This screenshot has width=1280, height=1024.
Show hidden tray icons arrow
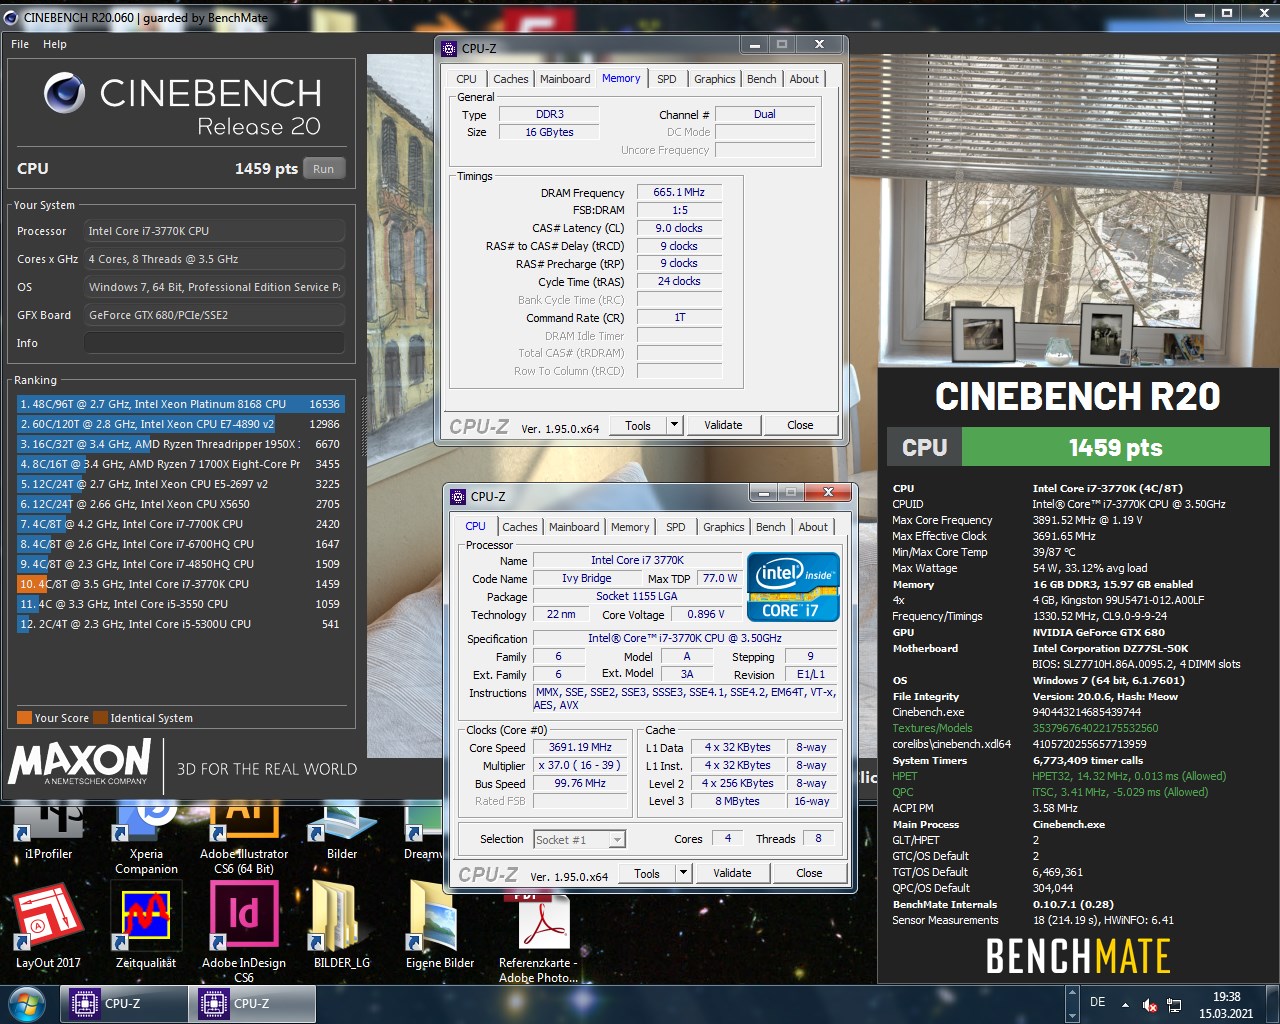[x=1125, y=1005]
